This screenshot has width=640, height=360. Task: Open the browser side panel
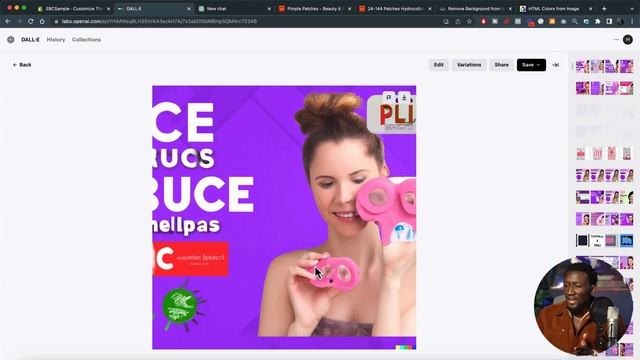click(609, 21)
